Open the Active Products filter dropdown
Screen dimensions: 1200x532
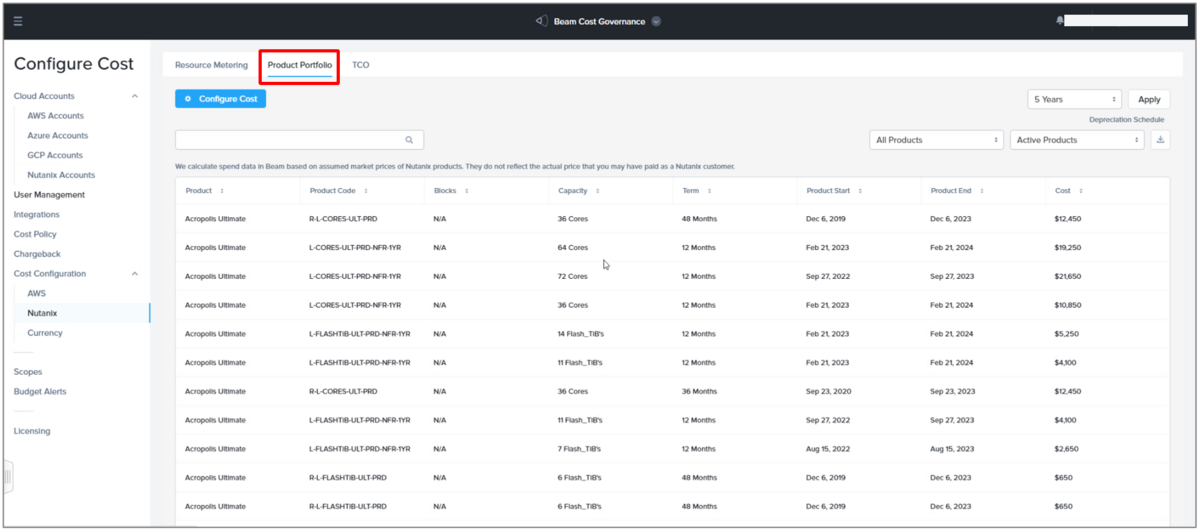[x=1077, y=140]
